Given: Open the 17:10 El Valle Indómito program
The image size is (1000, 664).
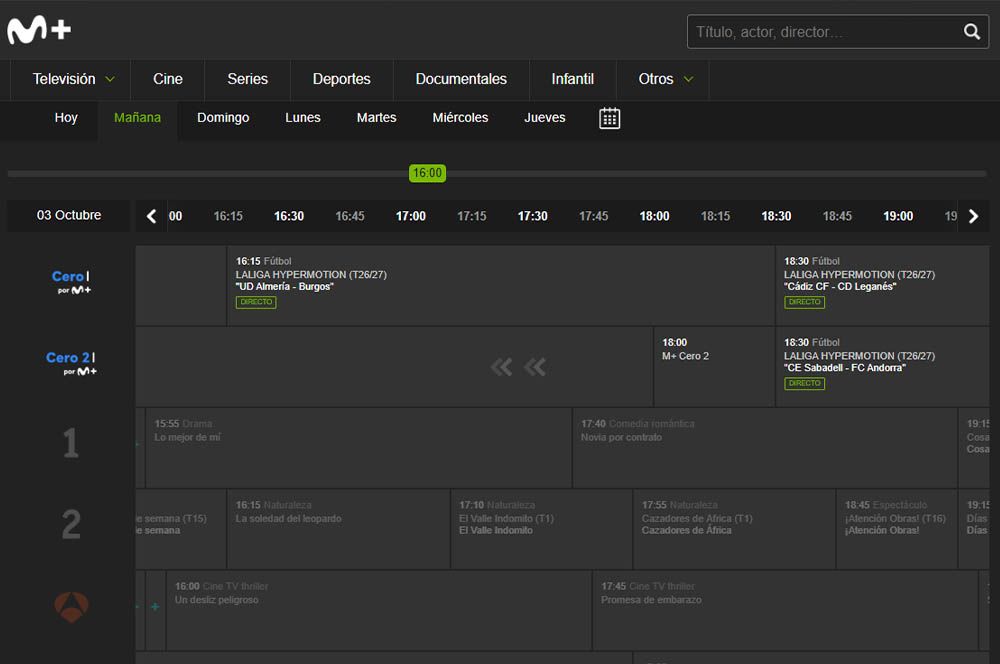Looking at the screenshot, I should [x=541, y=529].
